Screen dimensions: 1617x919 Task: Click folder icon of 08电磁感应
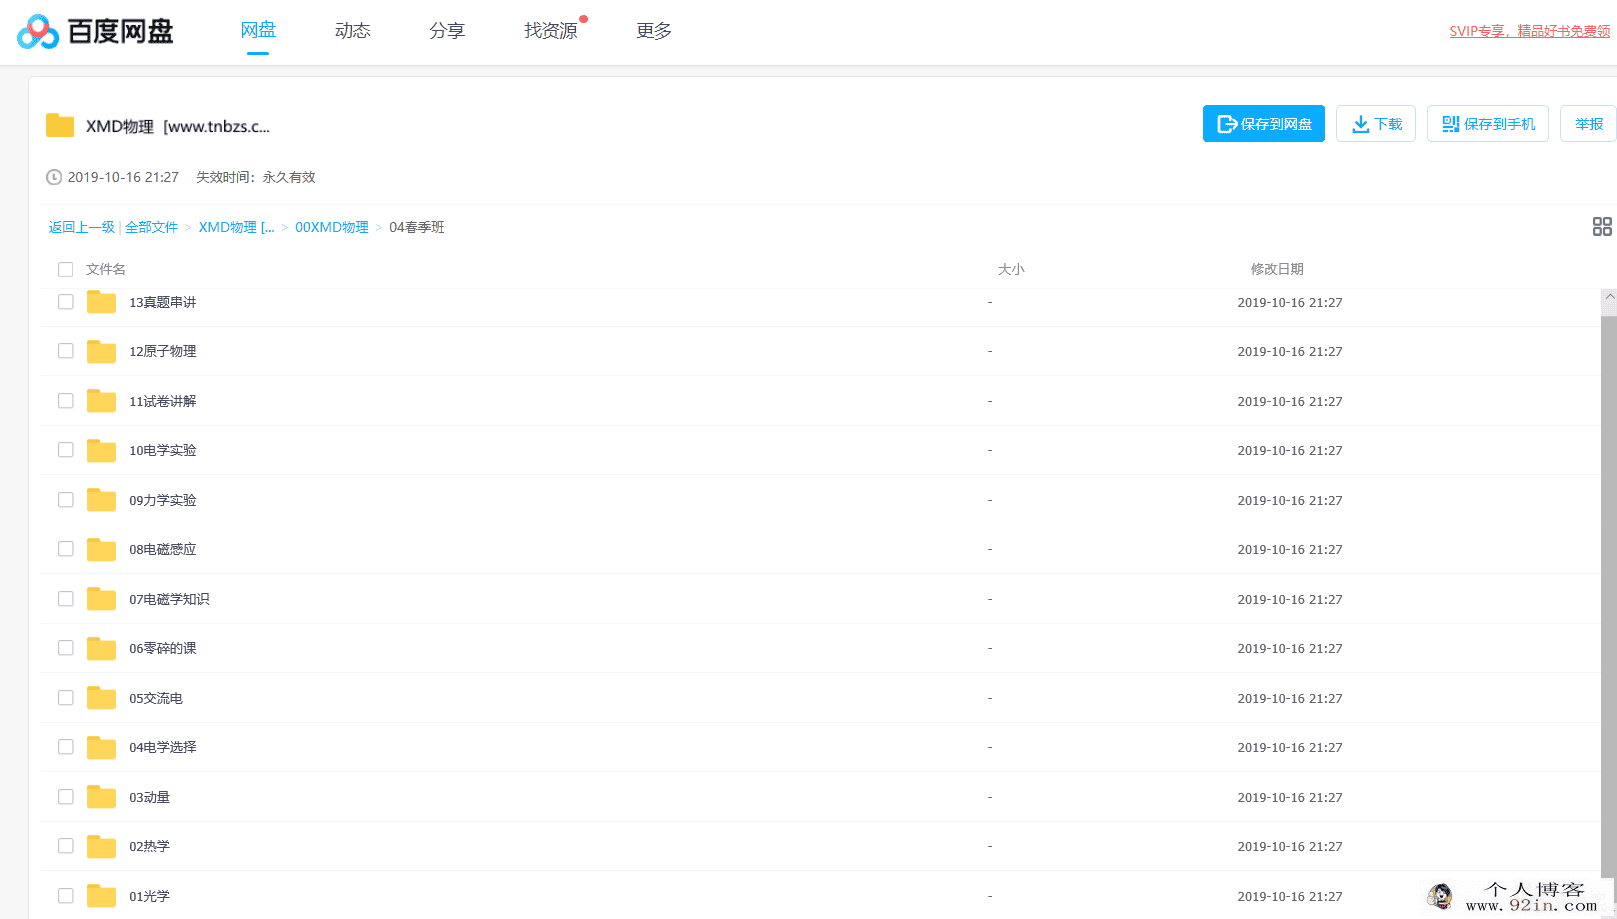click(101, 549)
